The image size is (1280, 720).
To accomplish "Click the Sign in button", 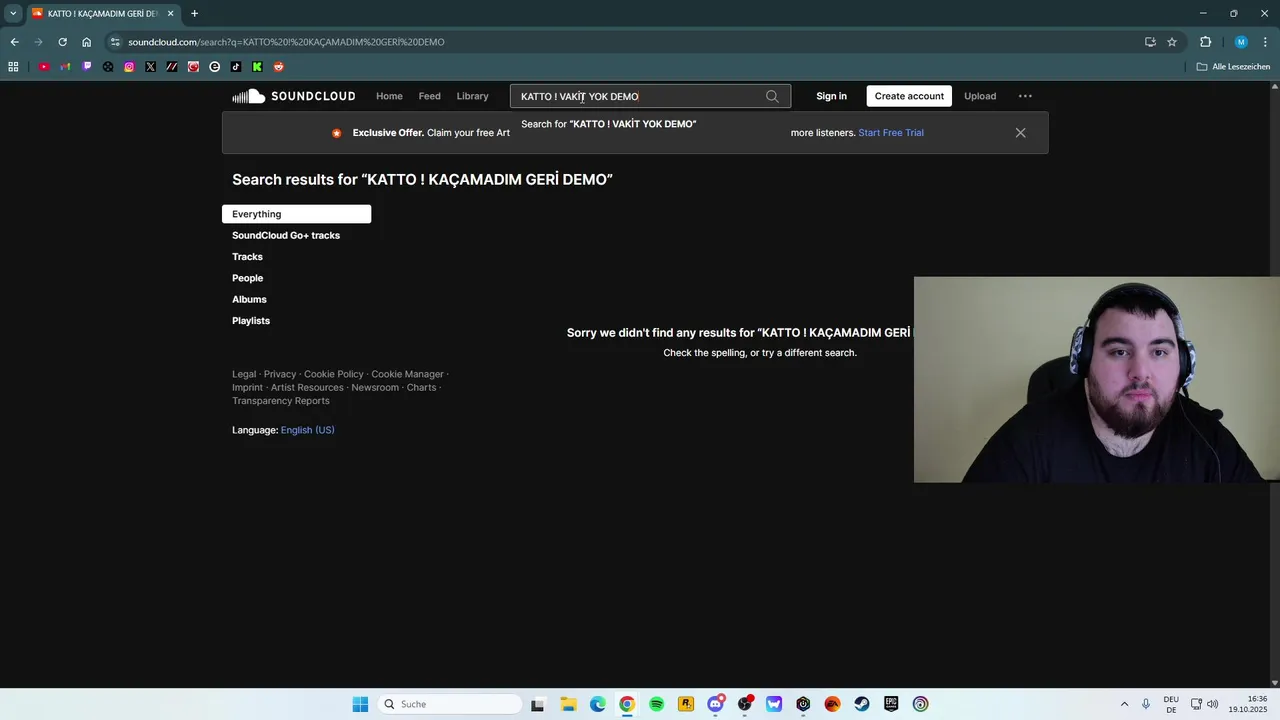I will tap(831, 96).
